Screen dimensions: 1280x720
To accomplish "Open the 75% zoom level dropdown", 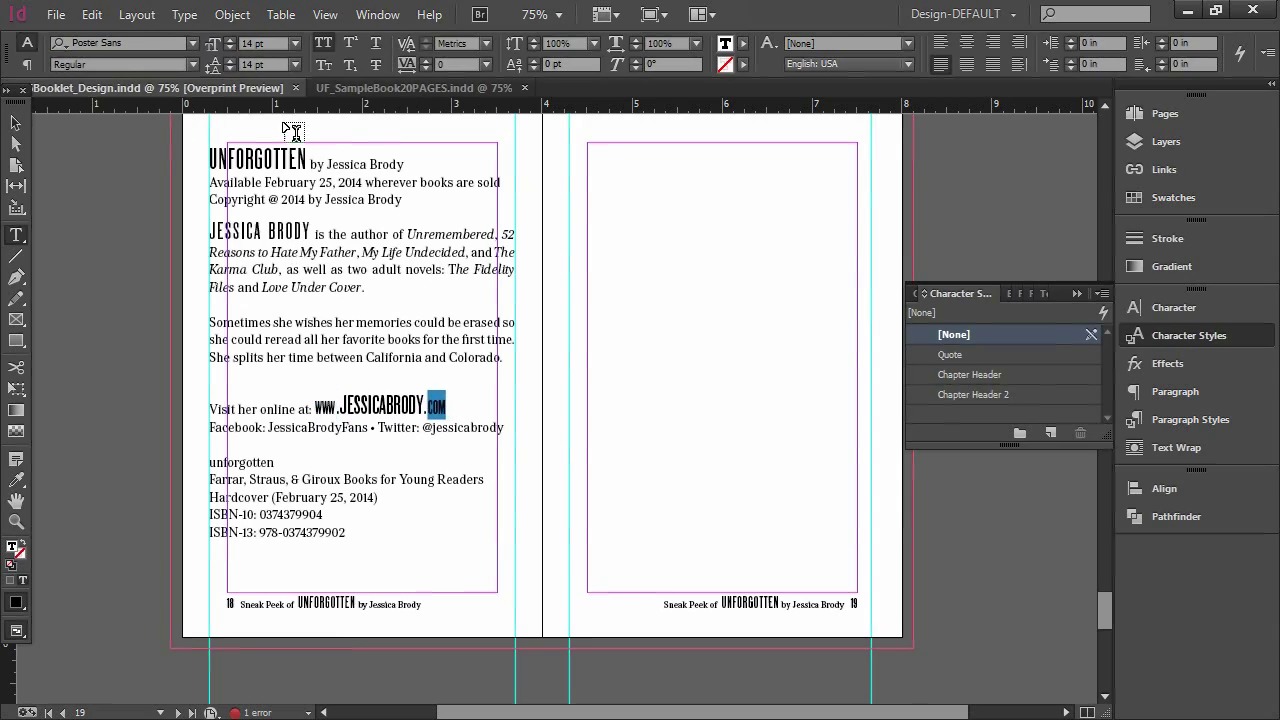I will [559, 15].
